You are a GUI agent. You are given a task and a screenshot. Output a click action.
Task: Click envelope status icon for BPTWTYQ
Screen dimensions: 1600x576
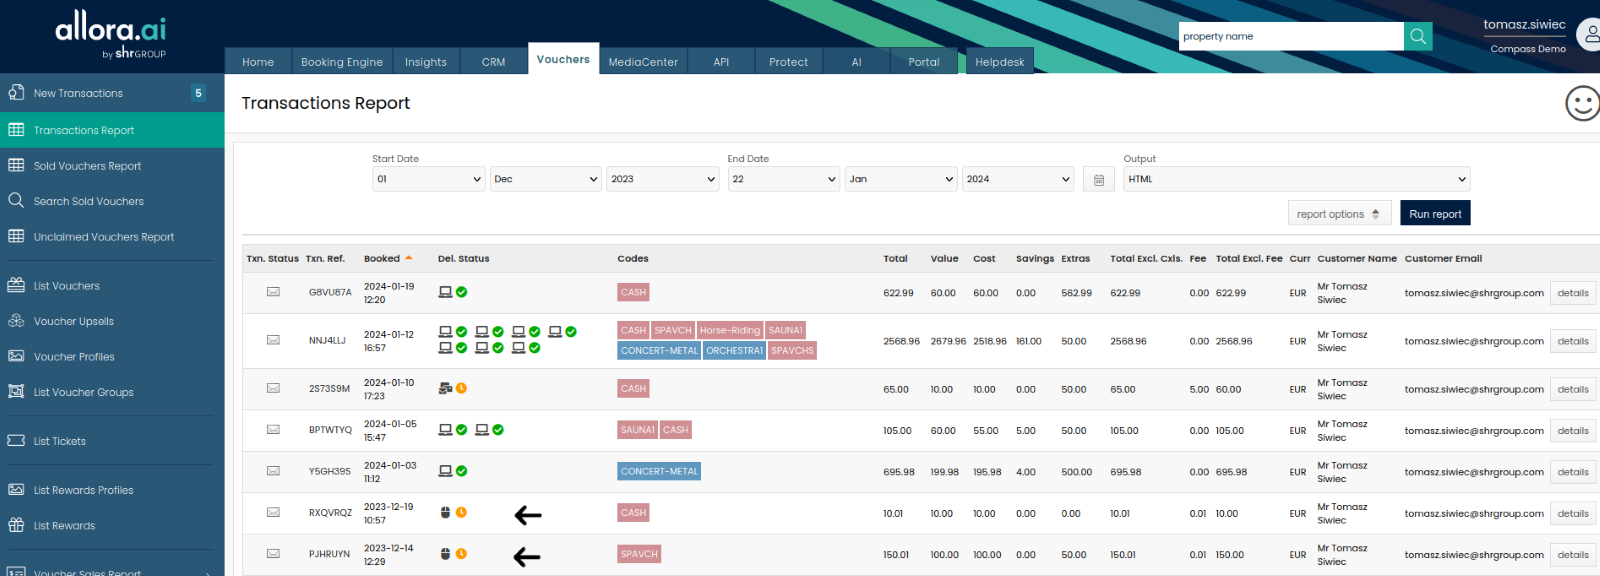[273, 429]
